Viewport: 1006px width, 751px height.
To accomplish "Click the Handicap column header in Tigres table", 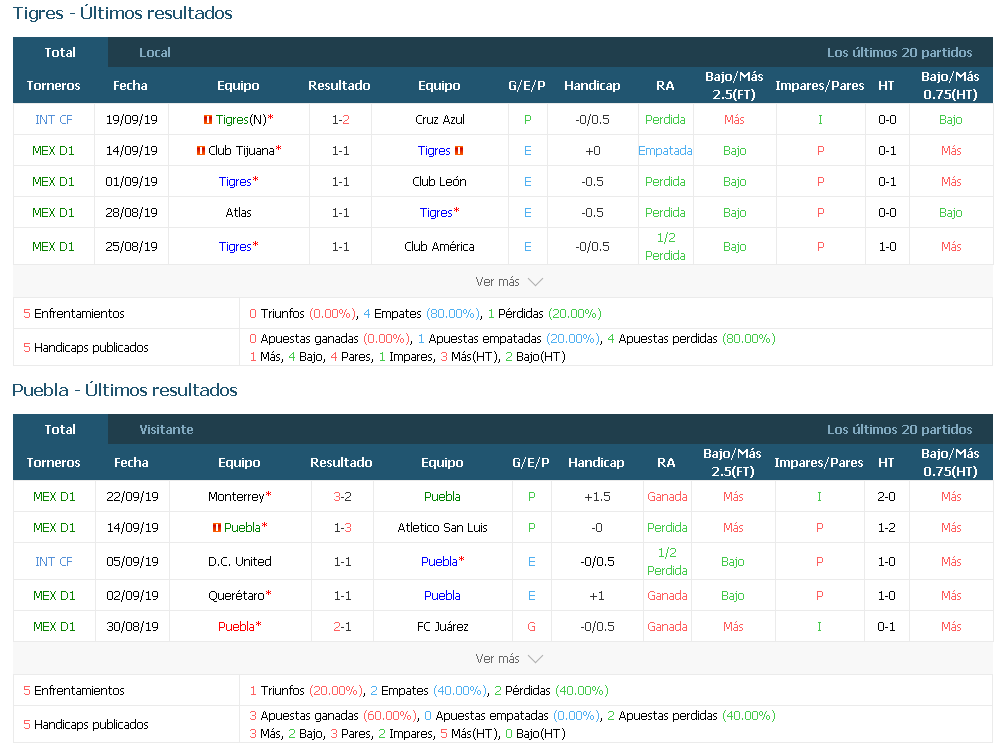I will click(x=592, y=85).
